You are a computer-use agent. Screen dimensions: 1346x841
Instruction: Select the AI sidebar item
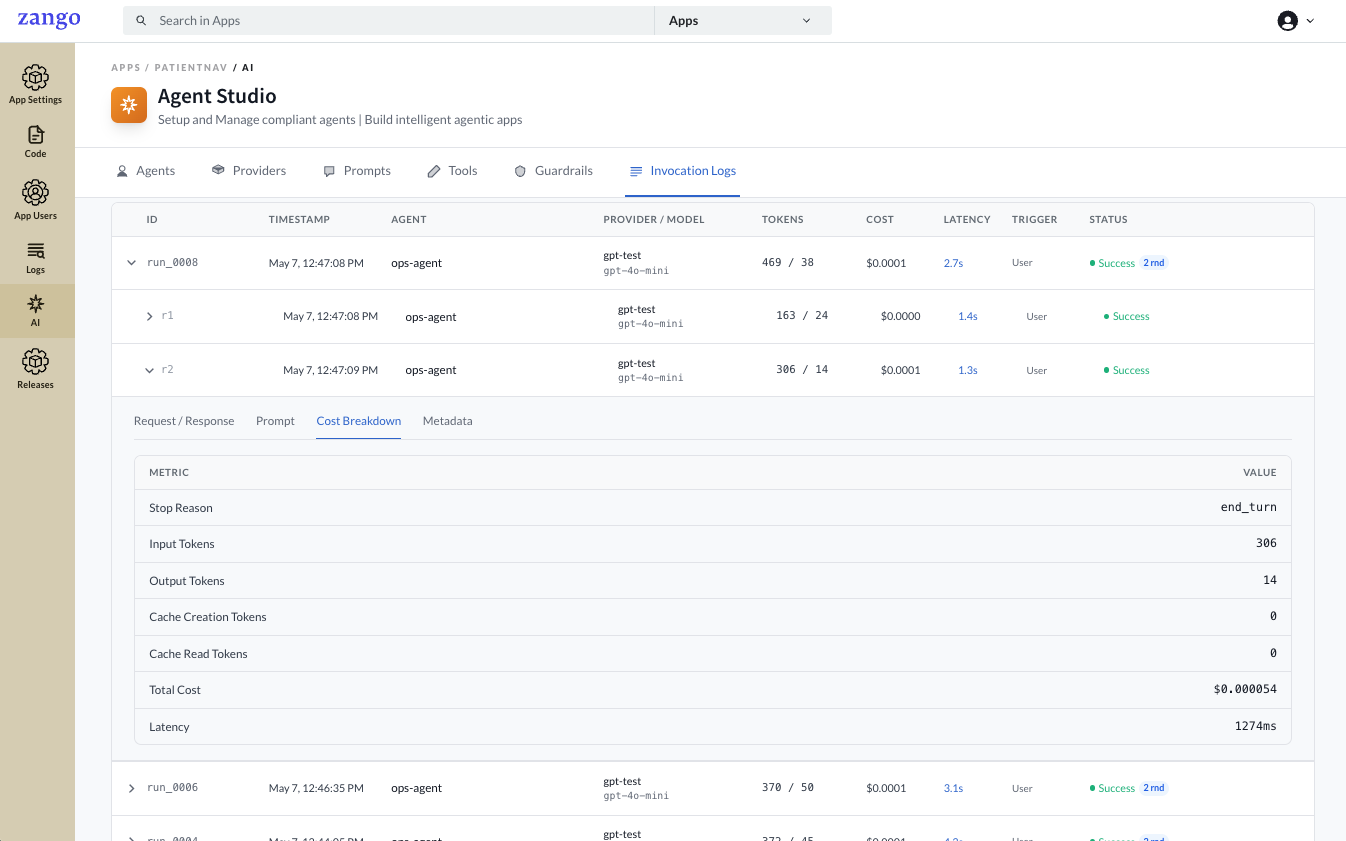36,311
